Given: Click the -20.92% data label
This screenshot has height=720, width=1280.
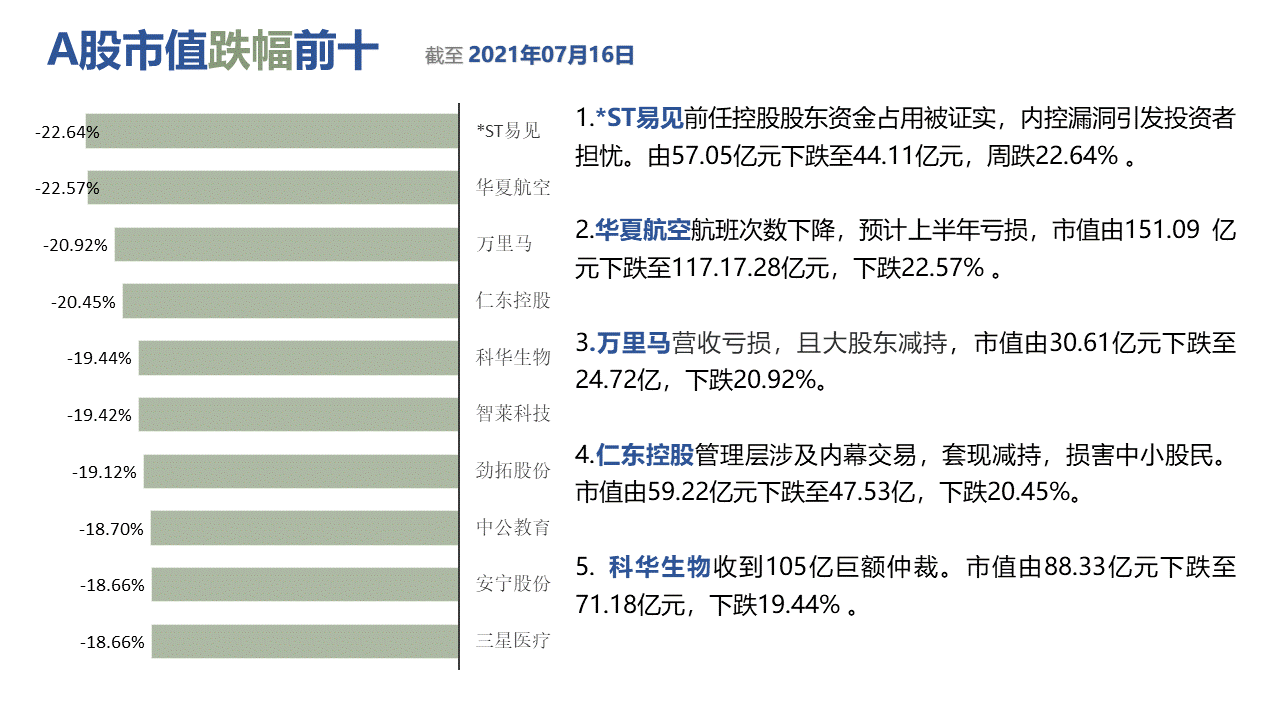Looking at the screenshot, I should coord(75,245).
